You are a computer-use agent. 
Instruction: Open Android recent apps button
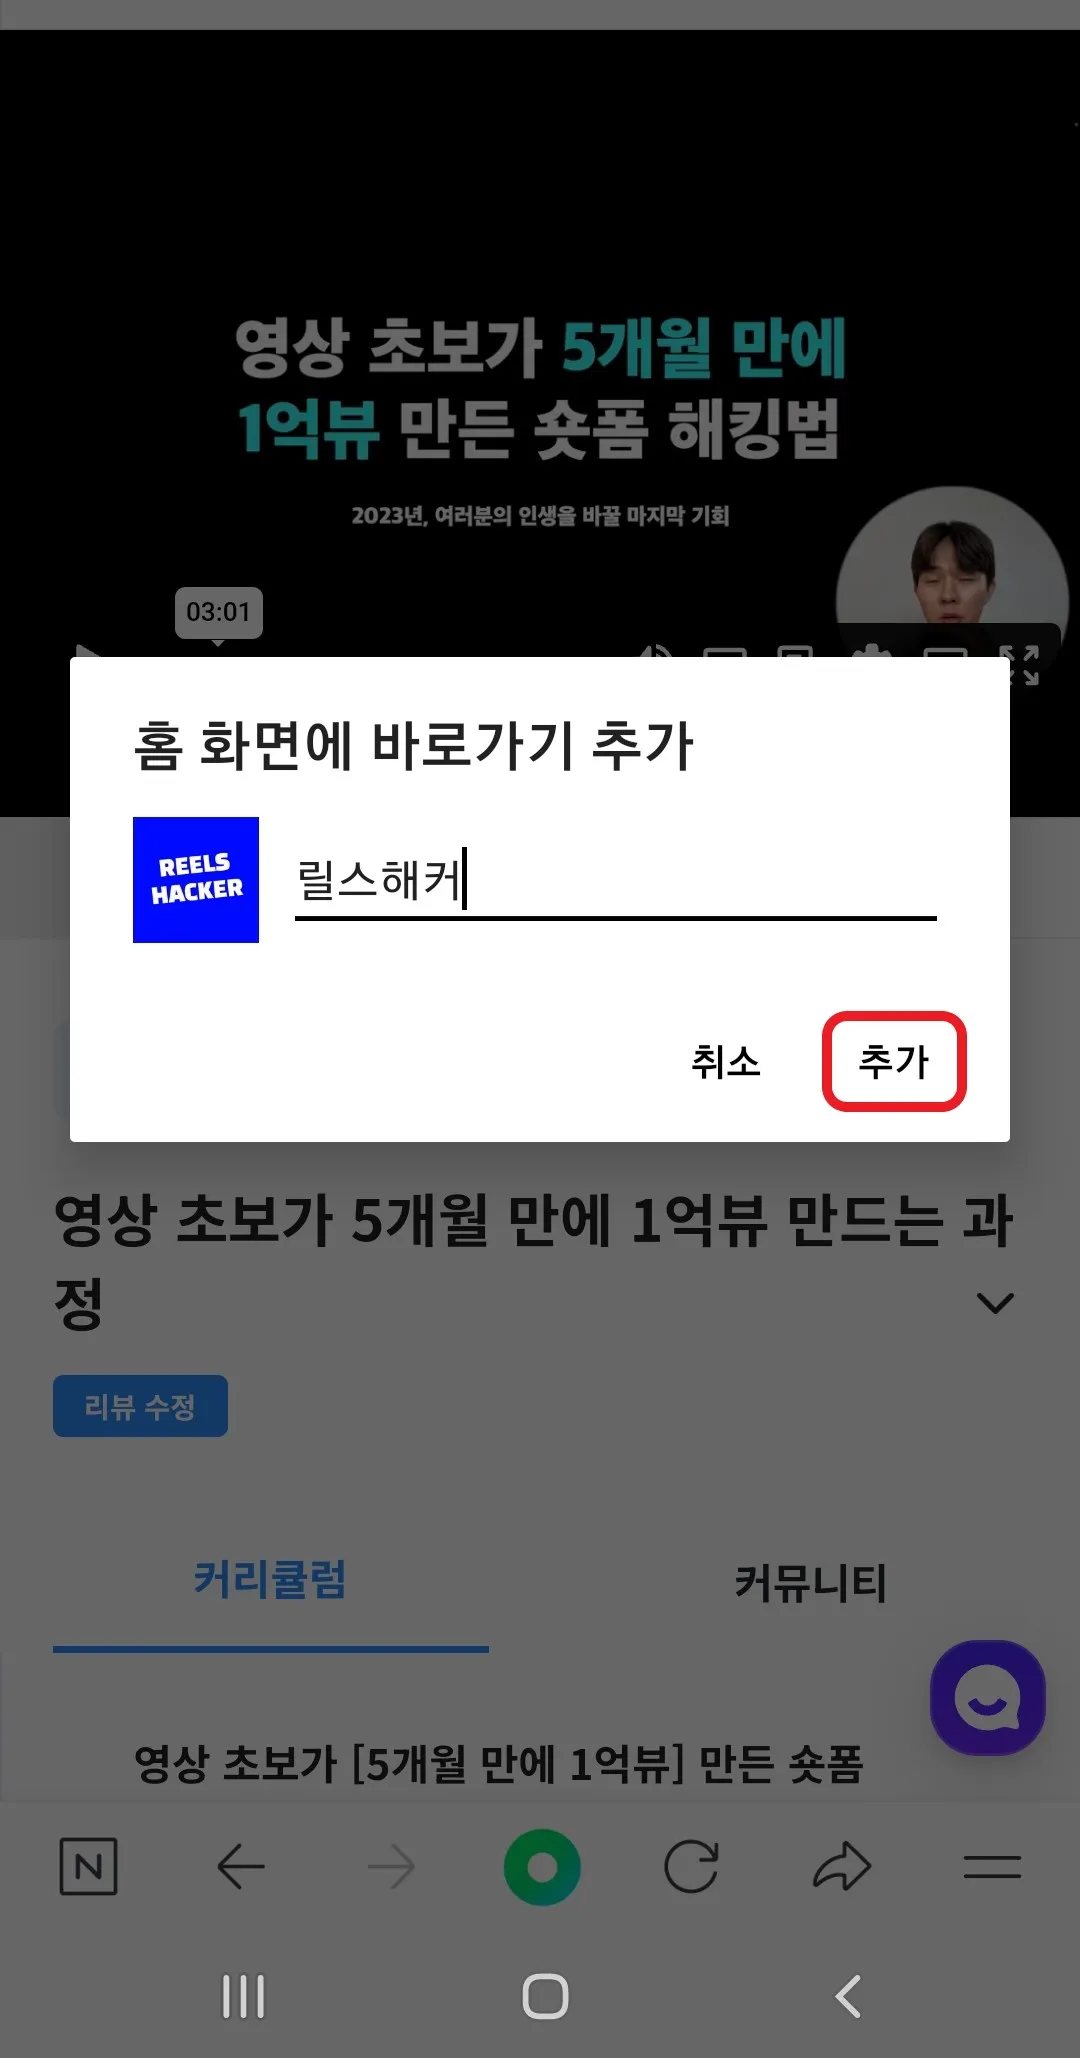243,1996
